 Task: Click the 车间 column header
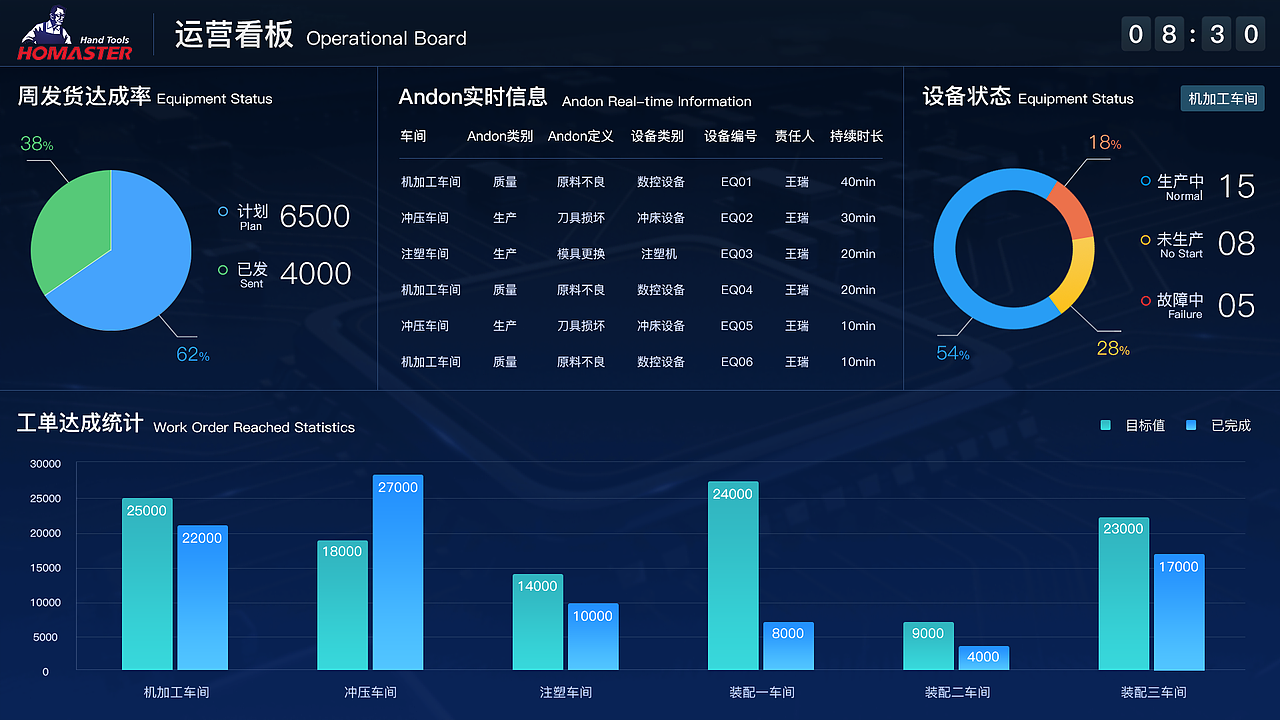point(413,136)
